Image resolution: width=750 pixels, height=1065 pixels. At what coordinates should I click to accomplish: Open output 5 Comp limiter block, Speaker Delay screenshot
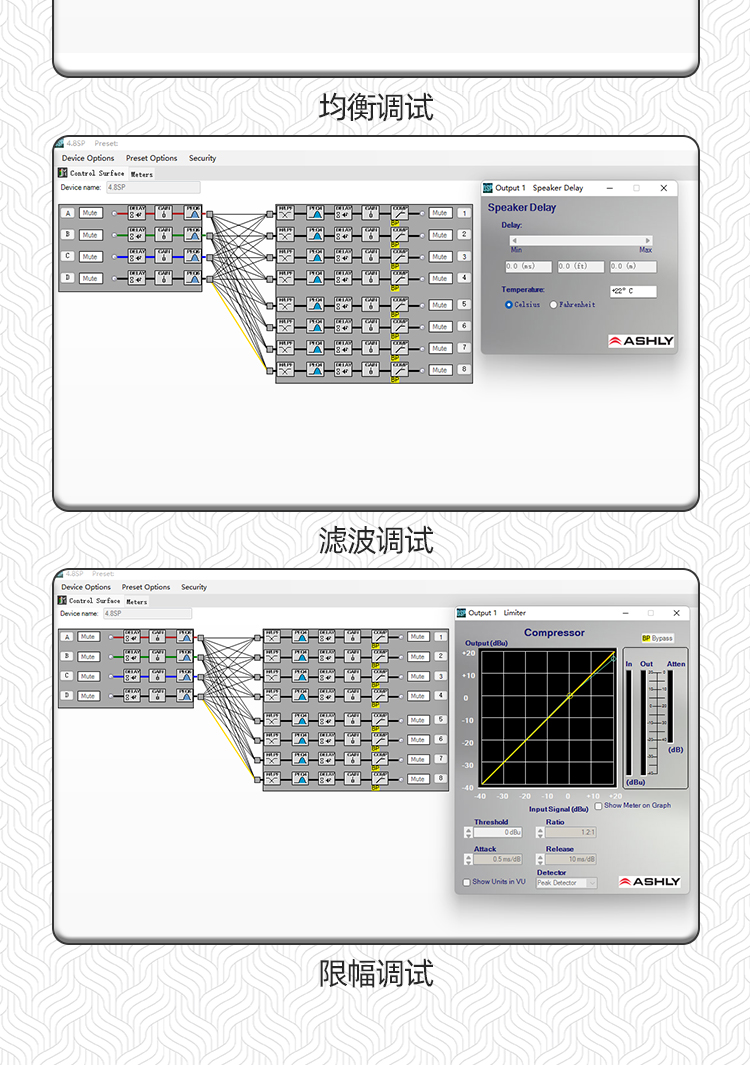coord(399,305)
